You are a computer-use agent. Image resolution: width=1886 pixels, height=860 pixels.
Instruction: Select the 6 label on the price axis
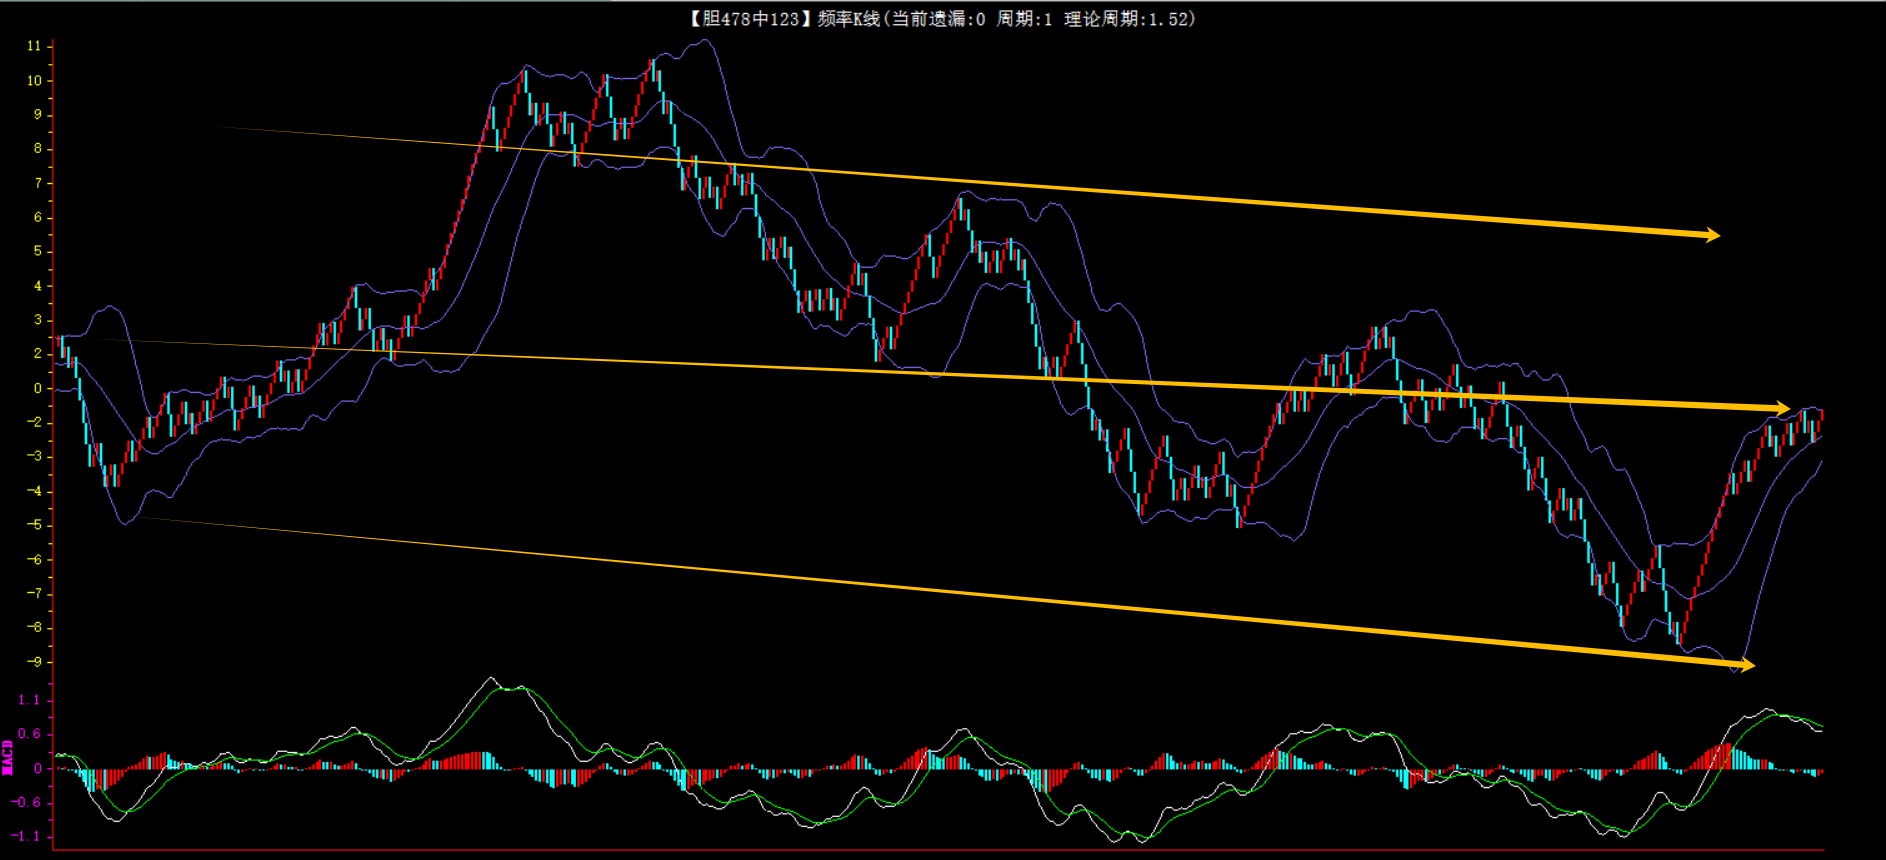point(38,217)
